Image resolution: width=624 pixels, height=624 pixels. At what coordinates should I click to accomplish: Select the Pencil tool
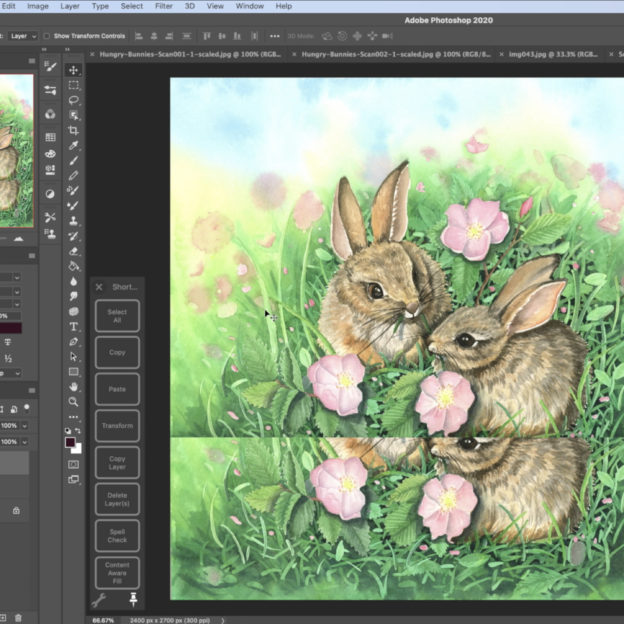(x=74, y=176)
